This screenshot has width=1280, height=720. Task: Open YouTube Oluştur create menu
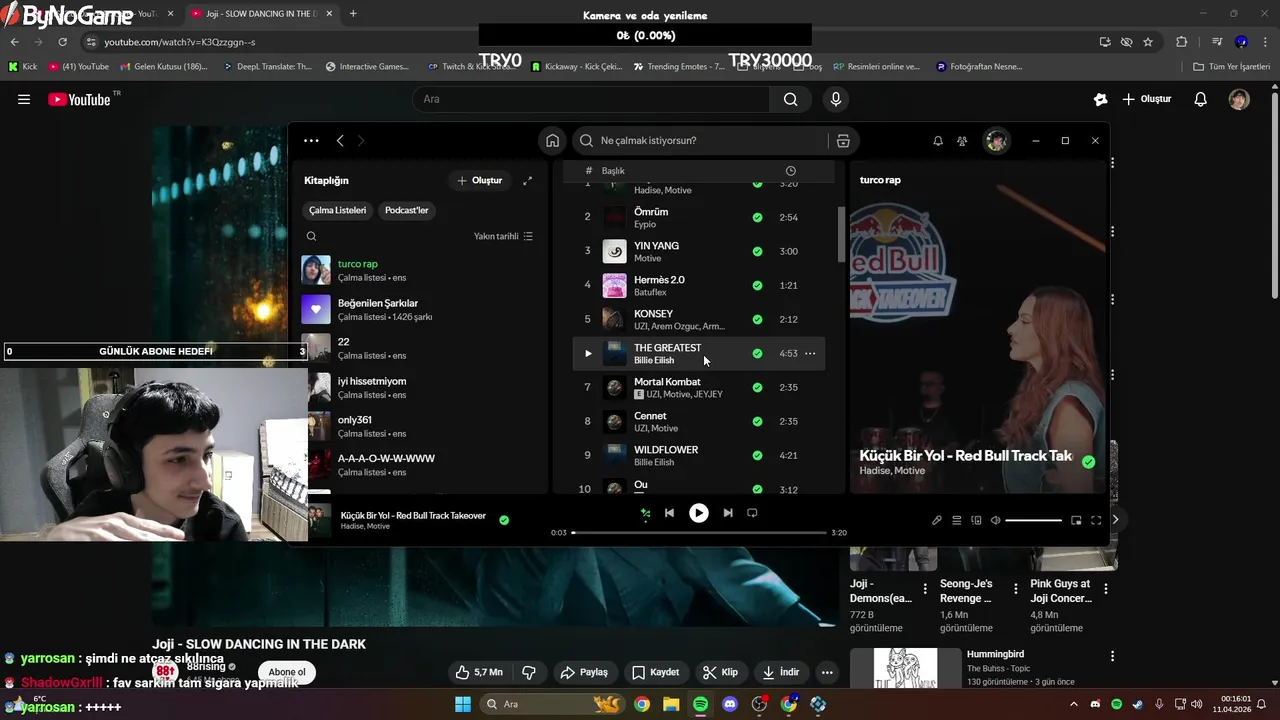click(x=1146, y=99)
